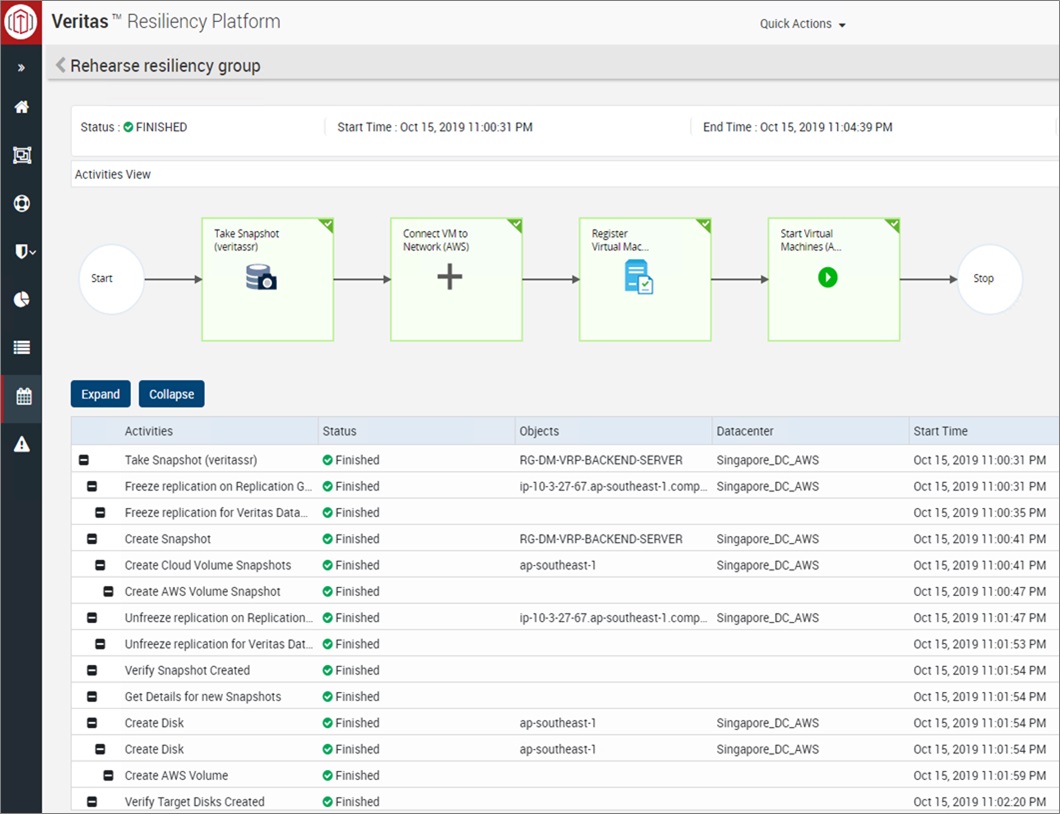
Task: Click the start time Oct 15, 2019 11:00:47 PM
Action: pos(980,592)
